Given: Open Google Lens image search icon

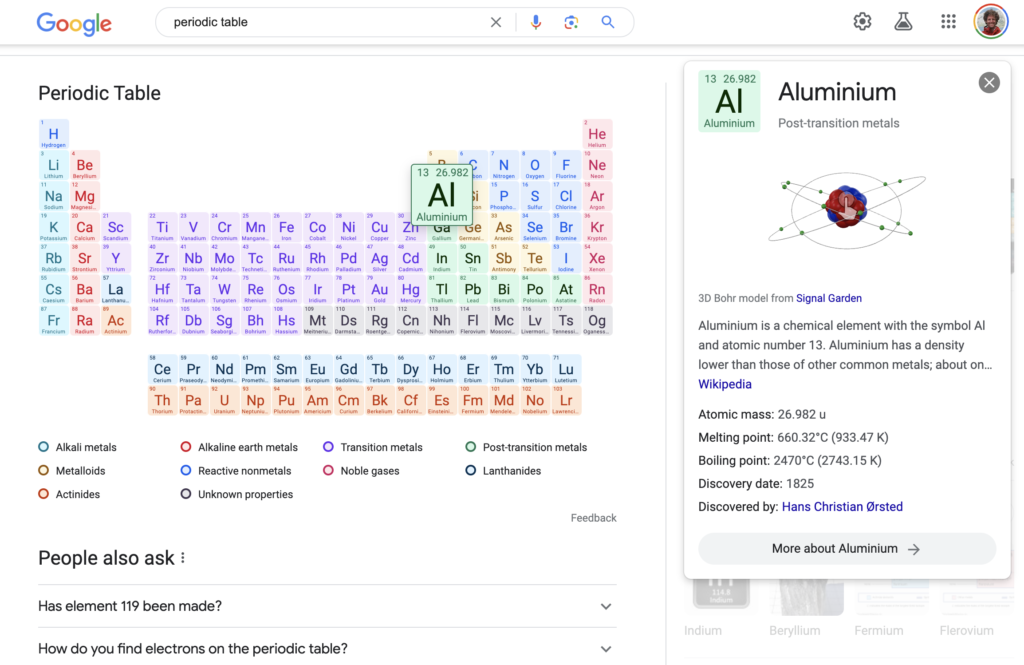Looking at the screenshot, I should [571, 22].
